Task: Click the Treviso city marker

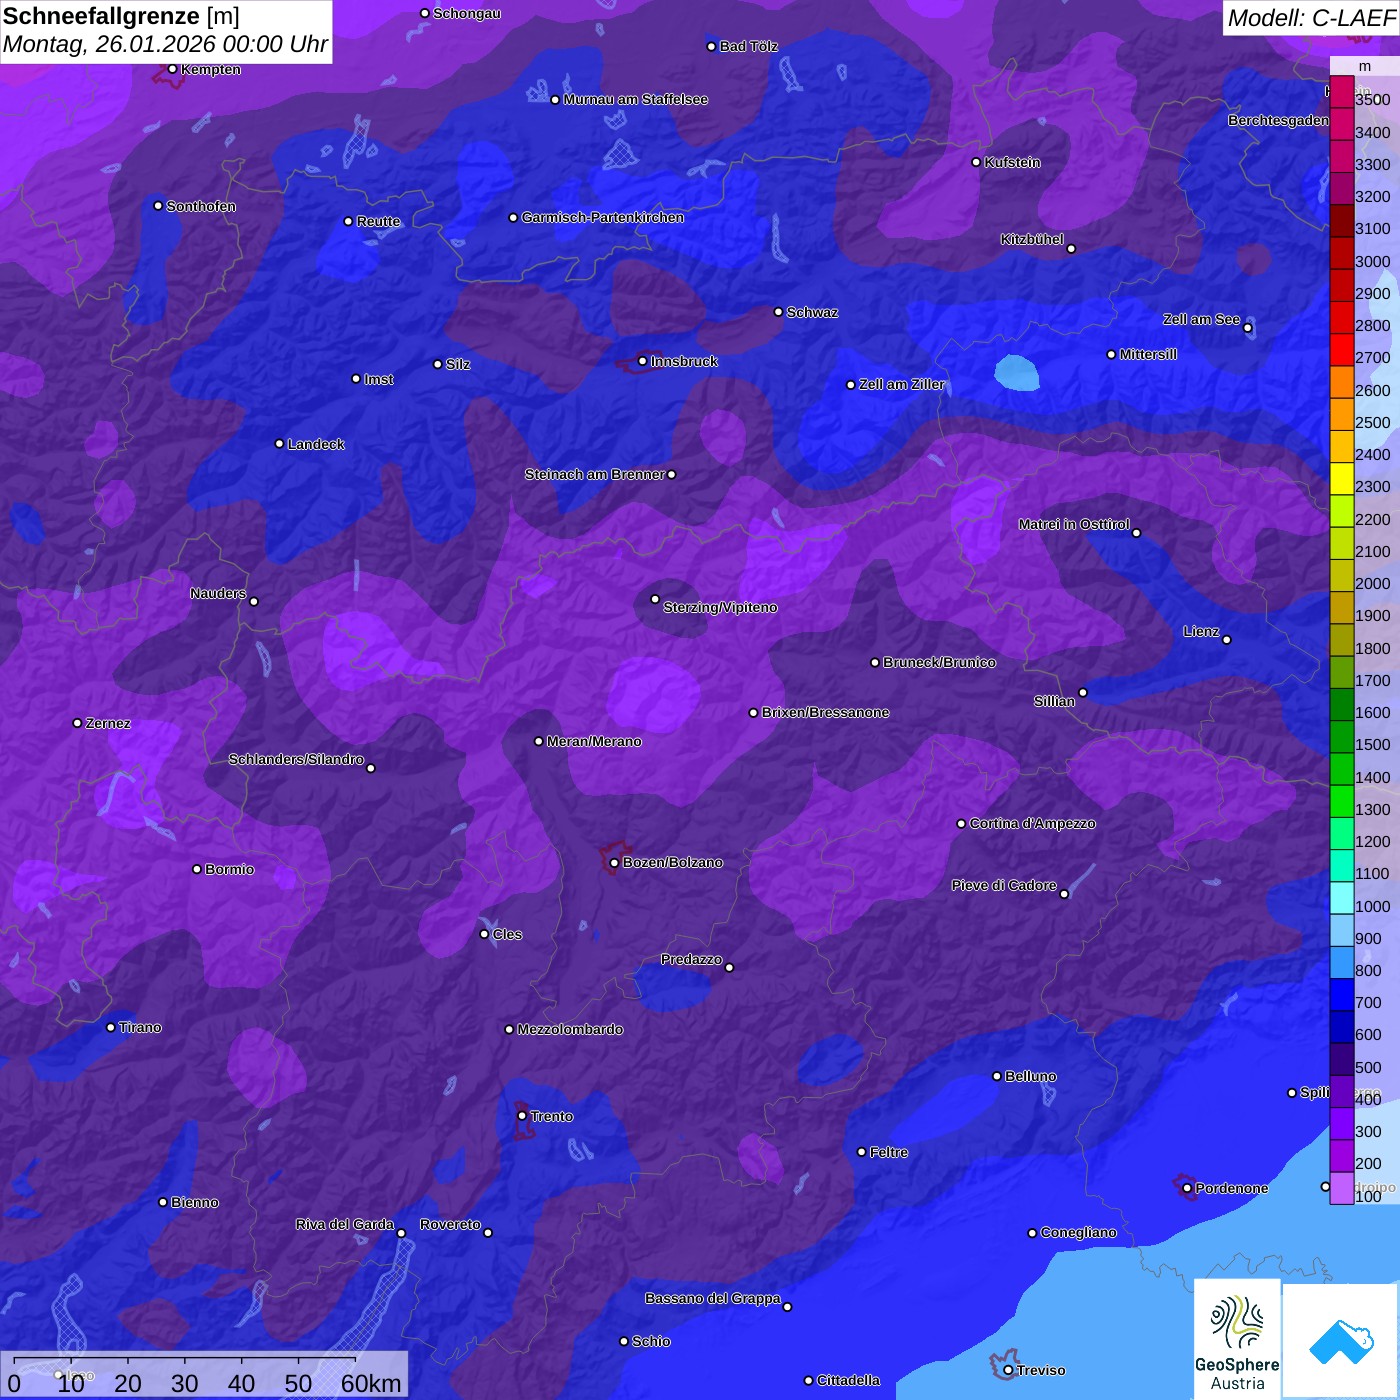Action: pyautogui.click(x=1008, y=1370)
